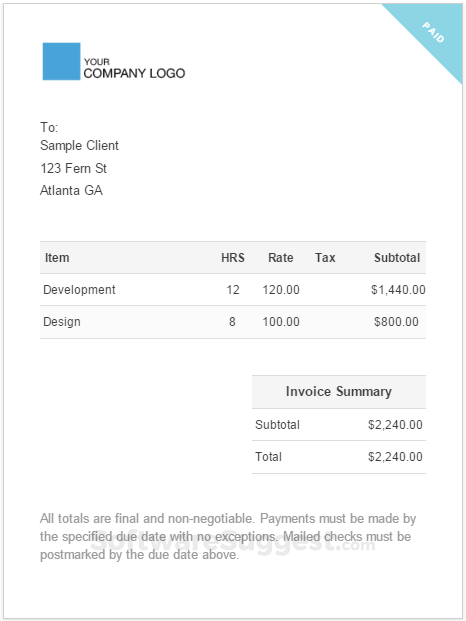Screen dimensions: 466x621
Task: Select the YOUR COMPANY LOGO text
Action: click(x=134, y=68)
